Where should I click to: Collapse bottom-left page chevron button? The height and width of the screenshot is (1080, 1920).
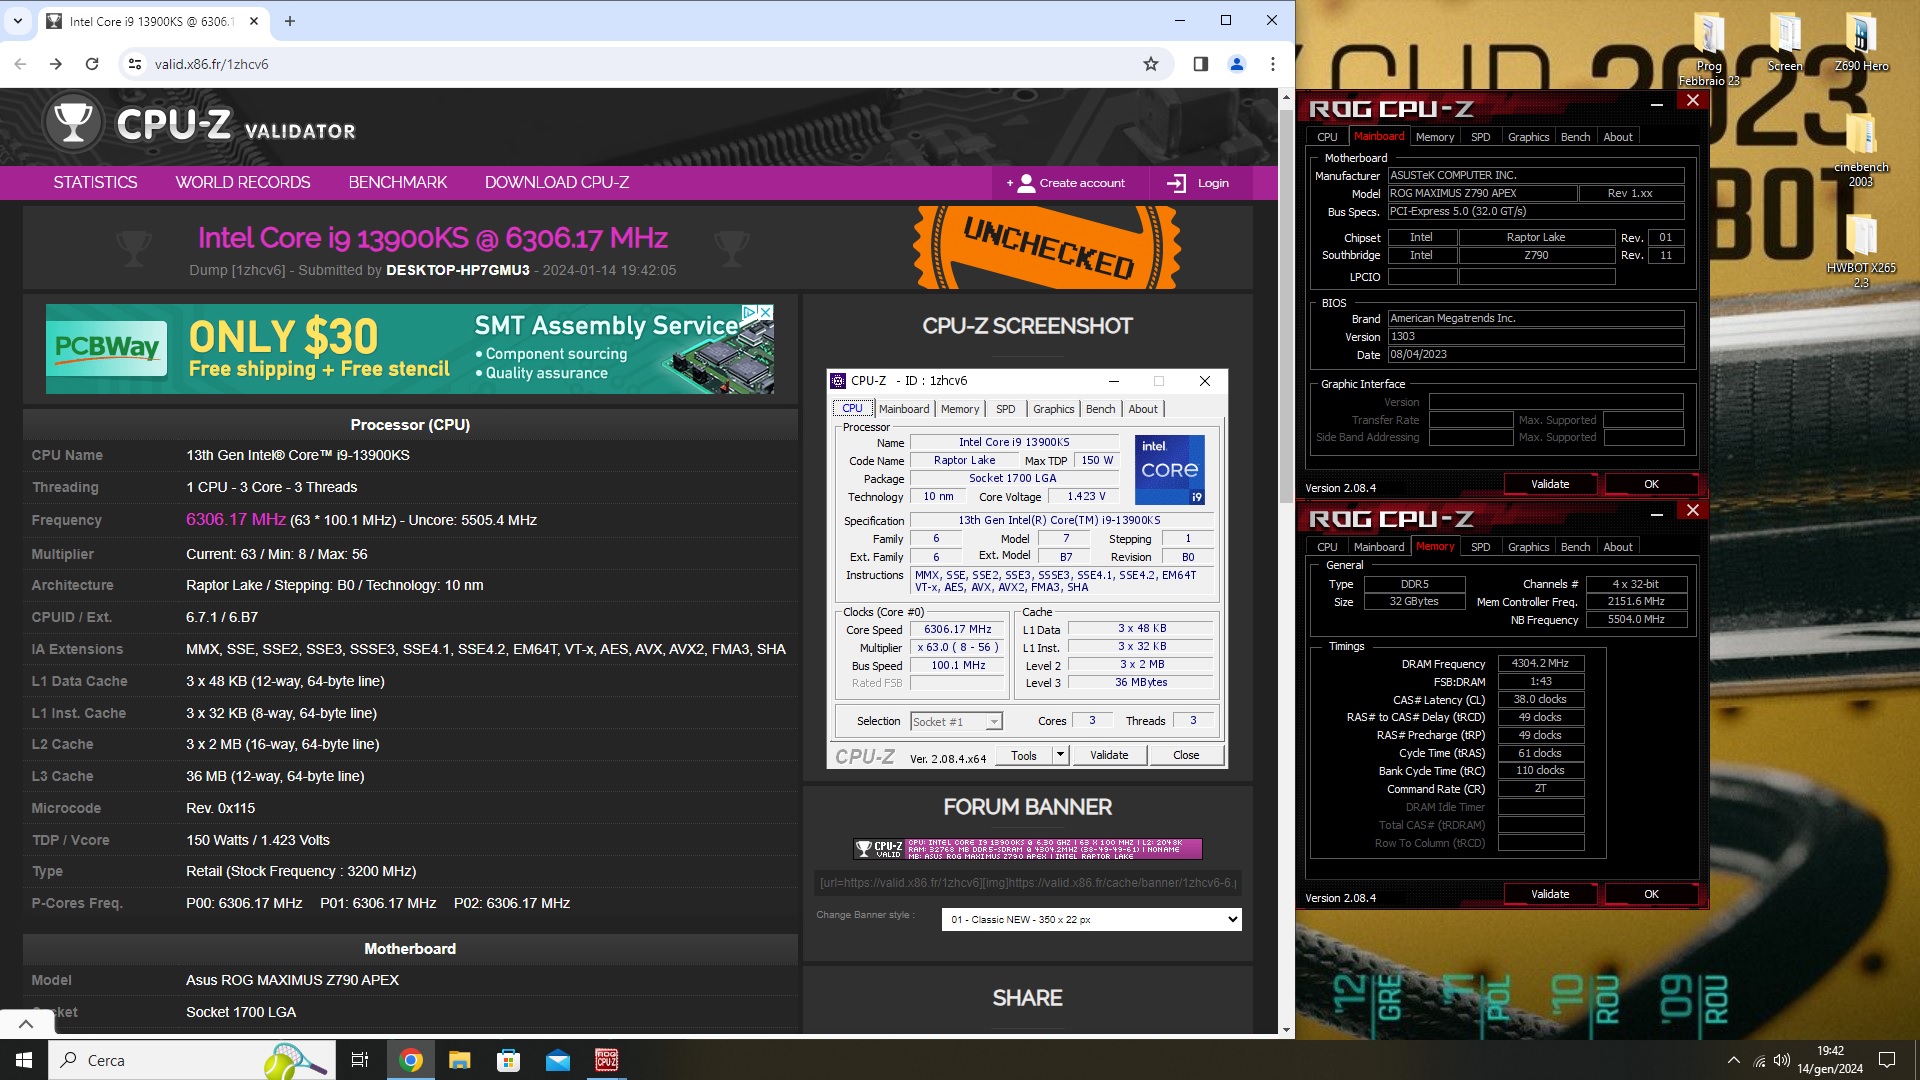pos(26,1023)
